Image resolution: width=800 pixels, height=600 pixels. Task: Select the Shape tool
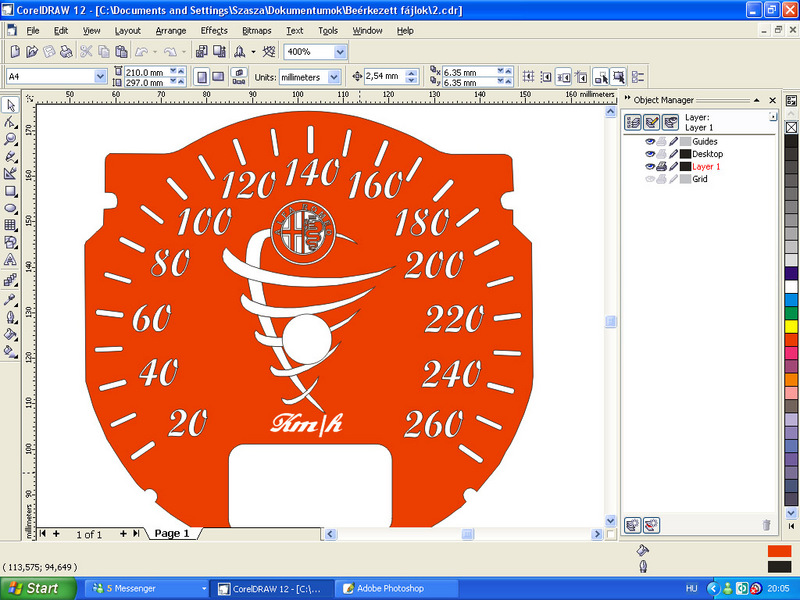coord(10,122)
